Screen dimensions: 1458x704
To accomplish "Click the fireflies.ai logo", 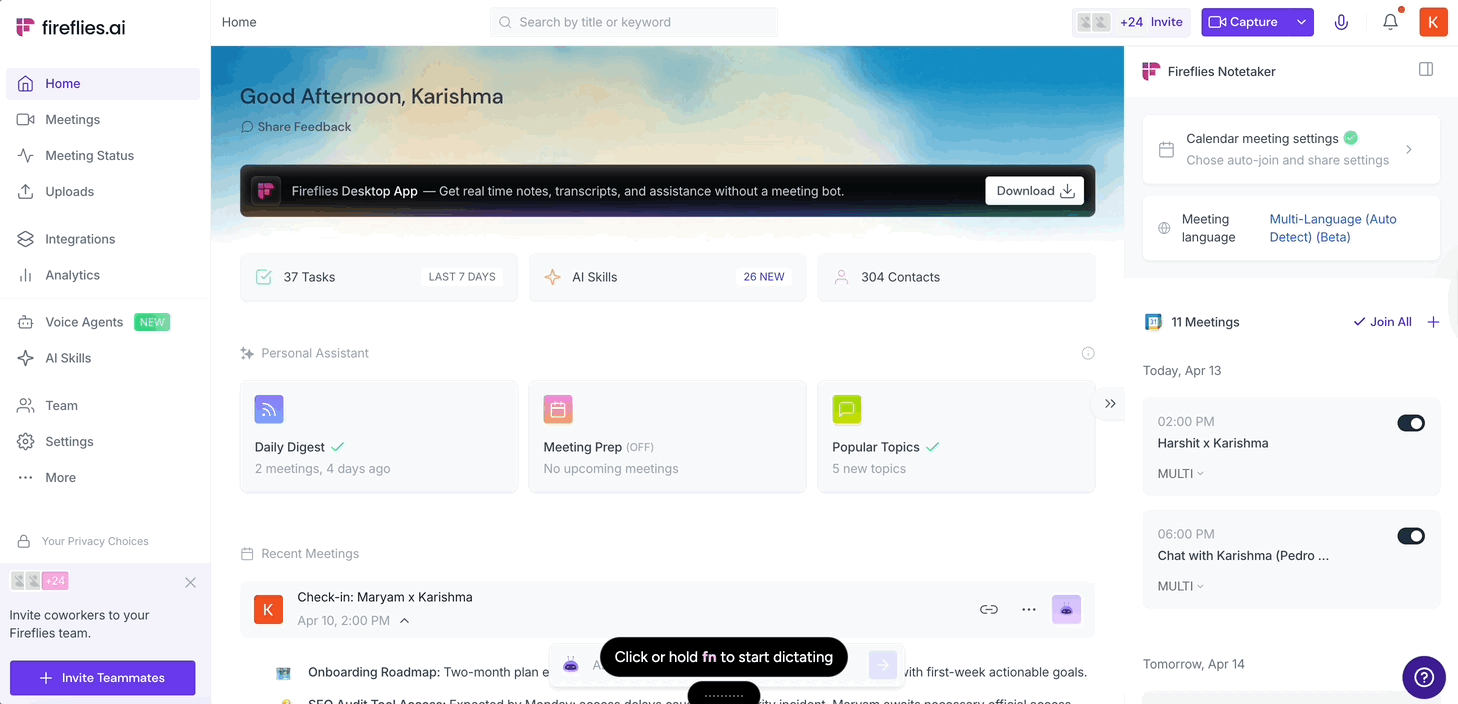I will (70, 27).
